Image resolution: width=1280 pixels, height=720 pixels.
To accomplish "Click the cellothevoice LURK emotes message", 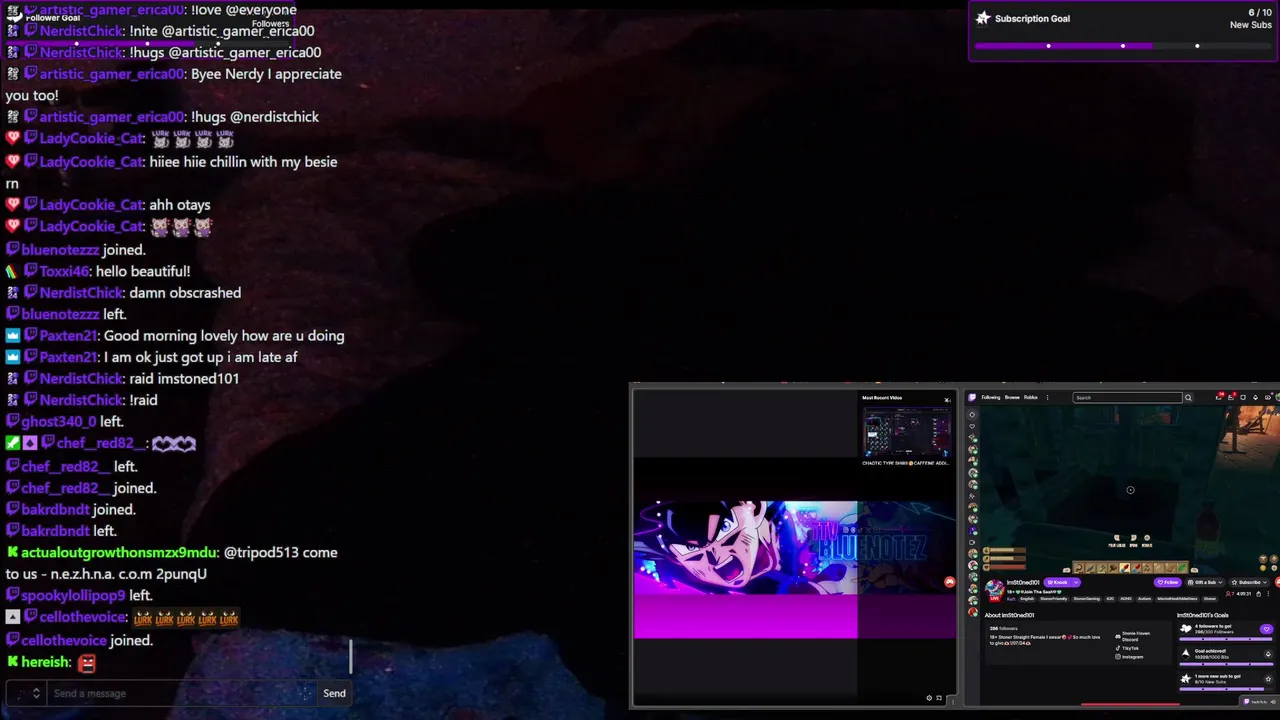I will [186, 618].
